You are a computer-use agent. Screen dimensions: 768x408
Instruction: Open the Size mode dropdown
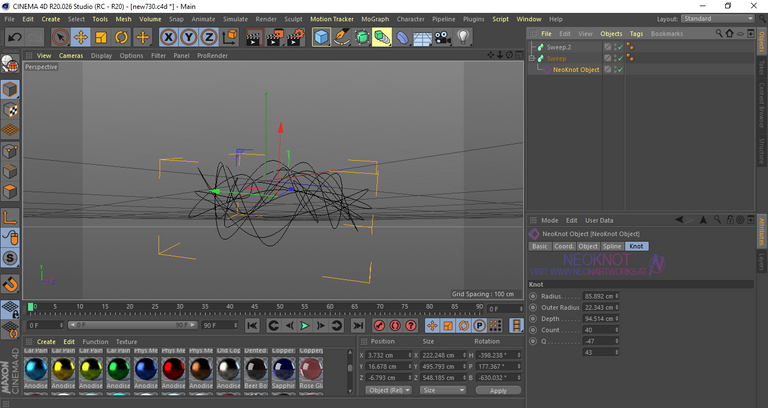(443, 390)
